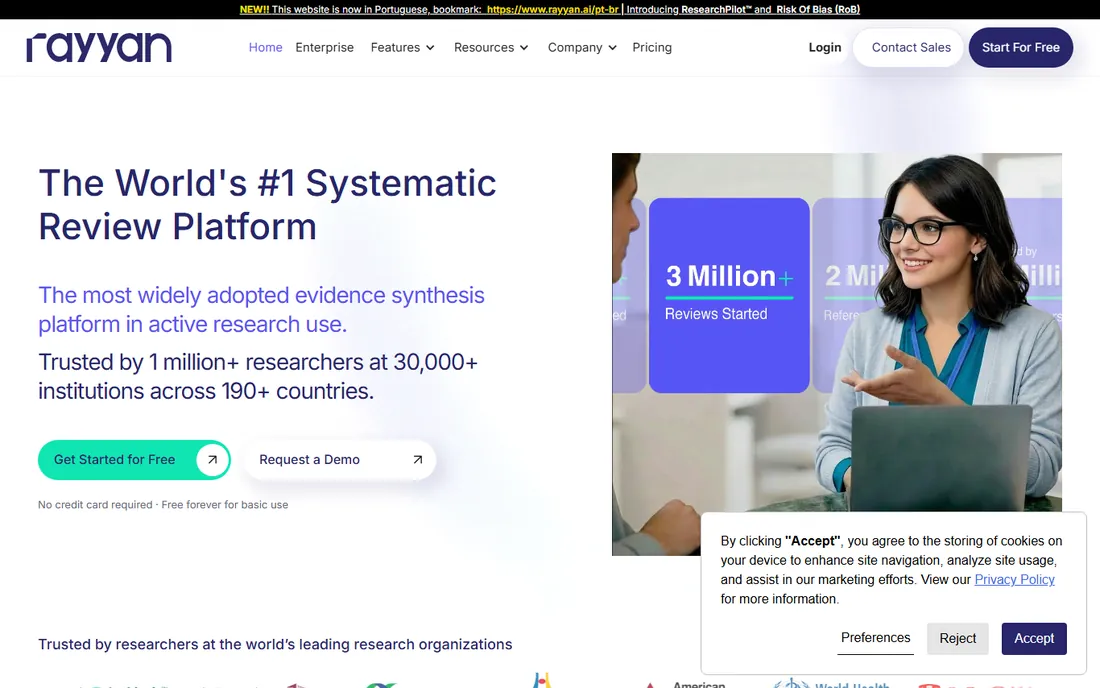Click "Trusted by researchers at the world's leading research organizations"
Viewport: 1100px width, 688px height.
(275, 645)
